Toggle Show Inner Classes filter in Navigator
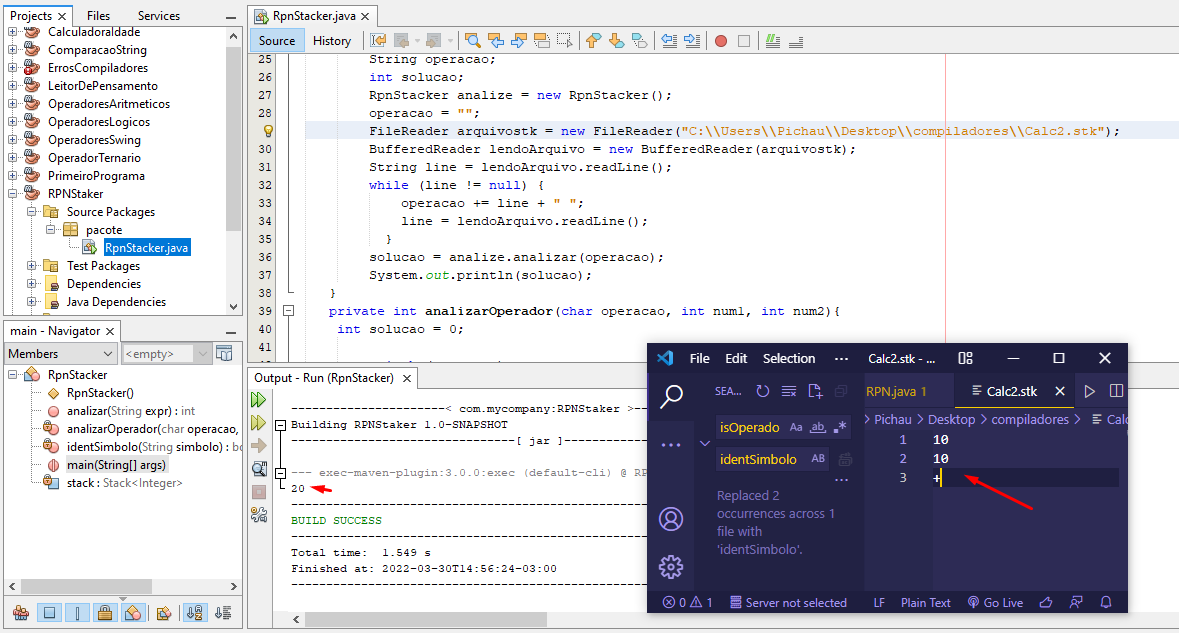 [132, 613]
